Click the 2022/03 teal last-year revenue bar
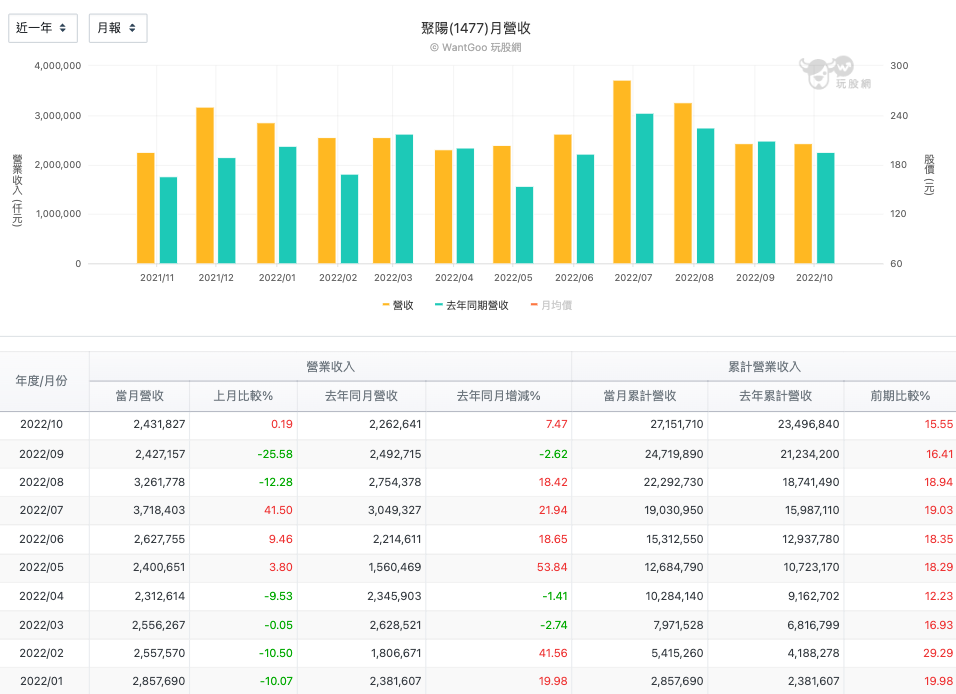The image size is (956, 694). point(404,199)
